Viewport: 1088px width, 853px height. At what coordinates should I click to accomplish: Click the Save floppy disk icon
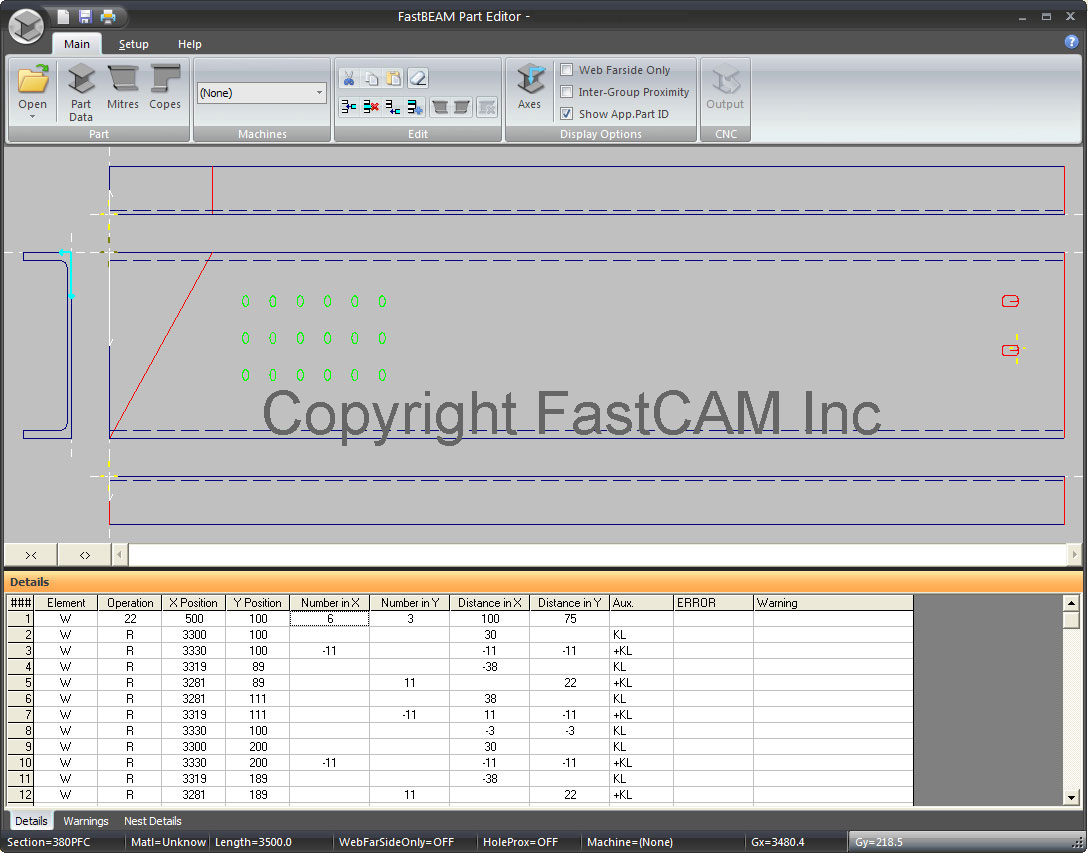85,16
